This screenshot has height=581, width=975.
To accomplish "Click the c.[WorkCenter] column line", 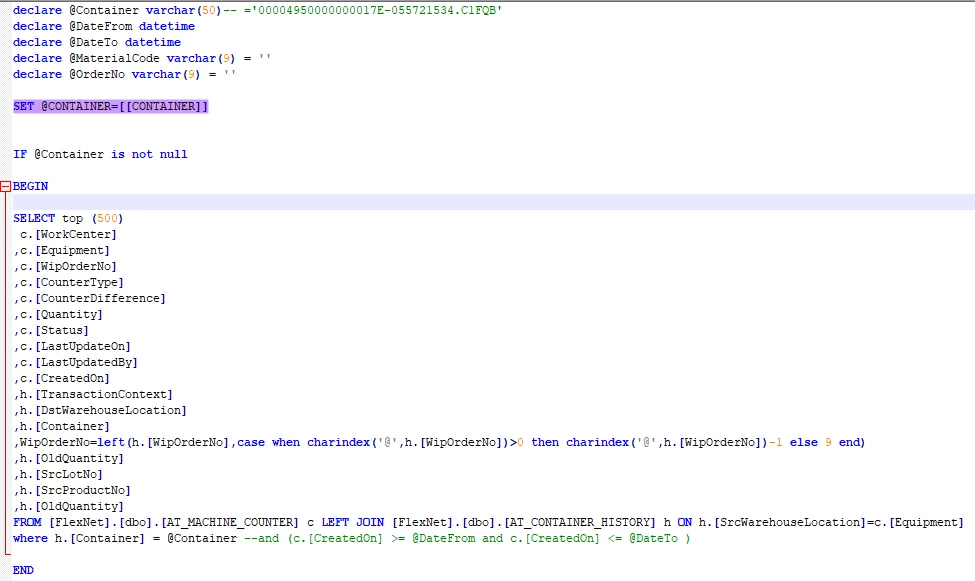I will click(68, 235).
